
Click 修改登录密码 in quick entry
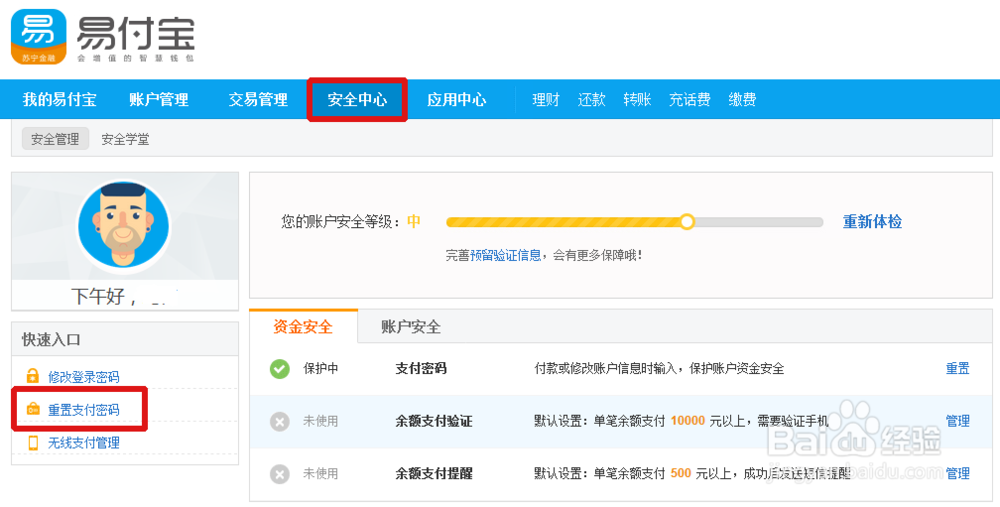84,376
